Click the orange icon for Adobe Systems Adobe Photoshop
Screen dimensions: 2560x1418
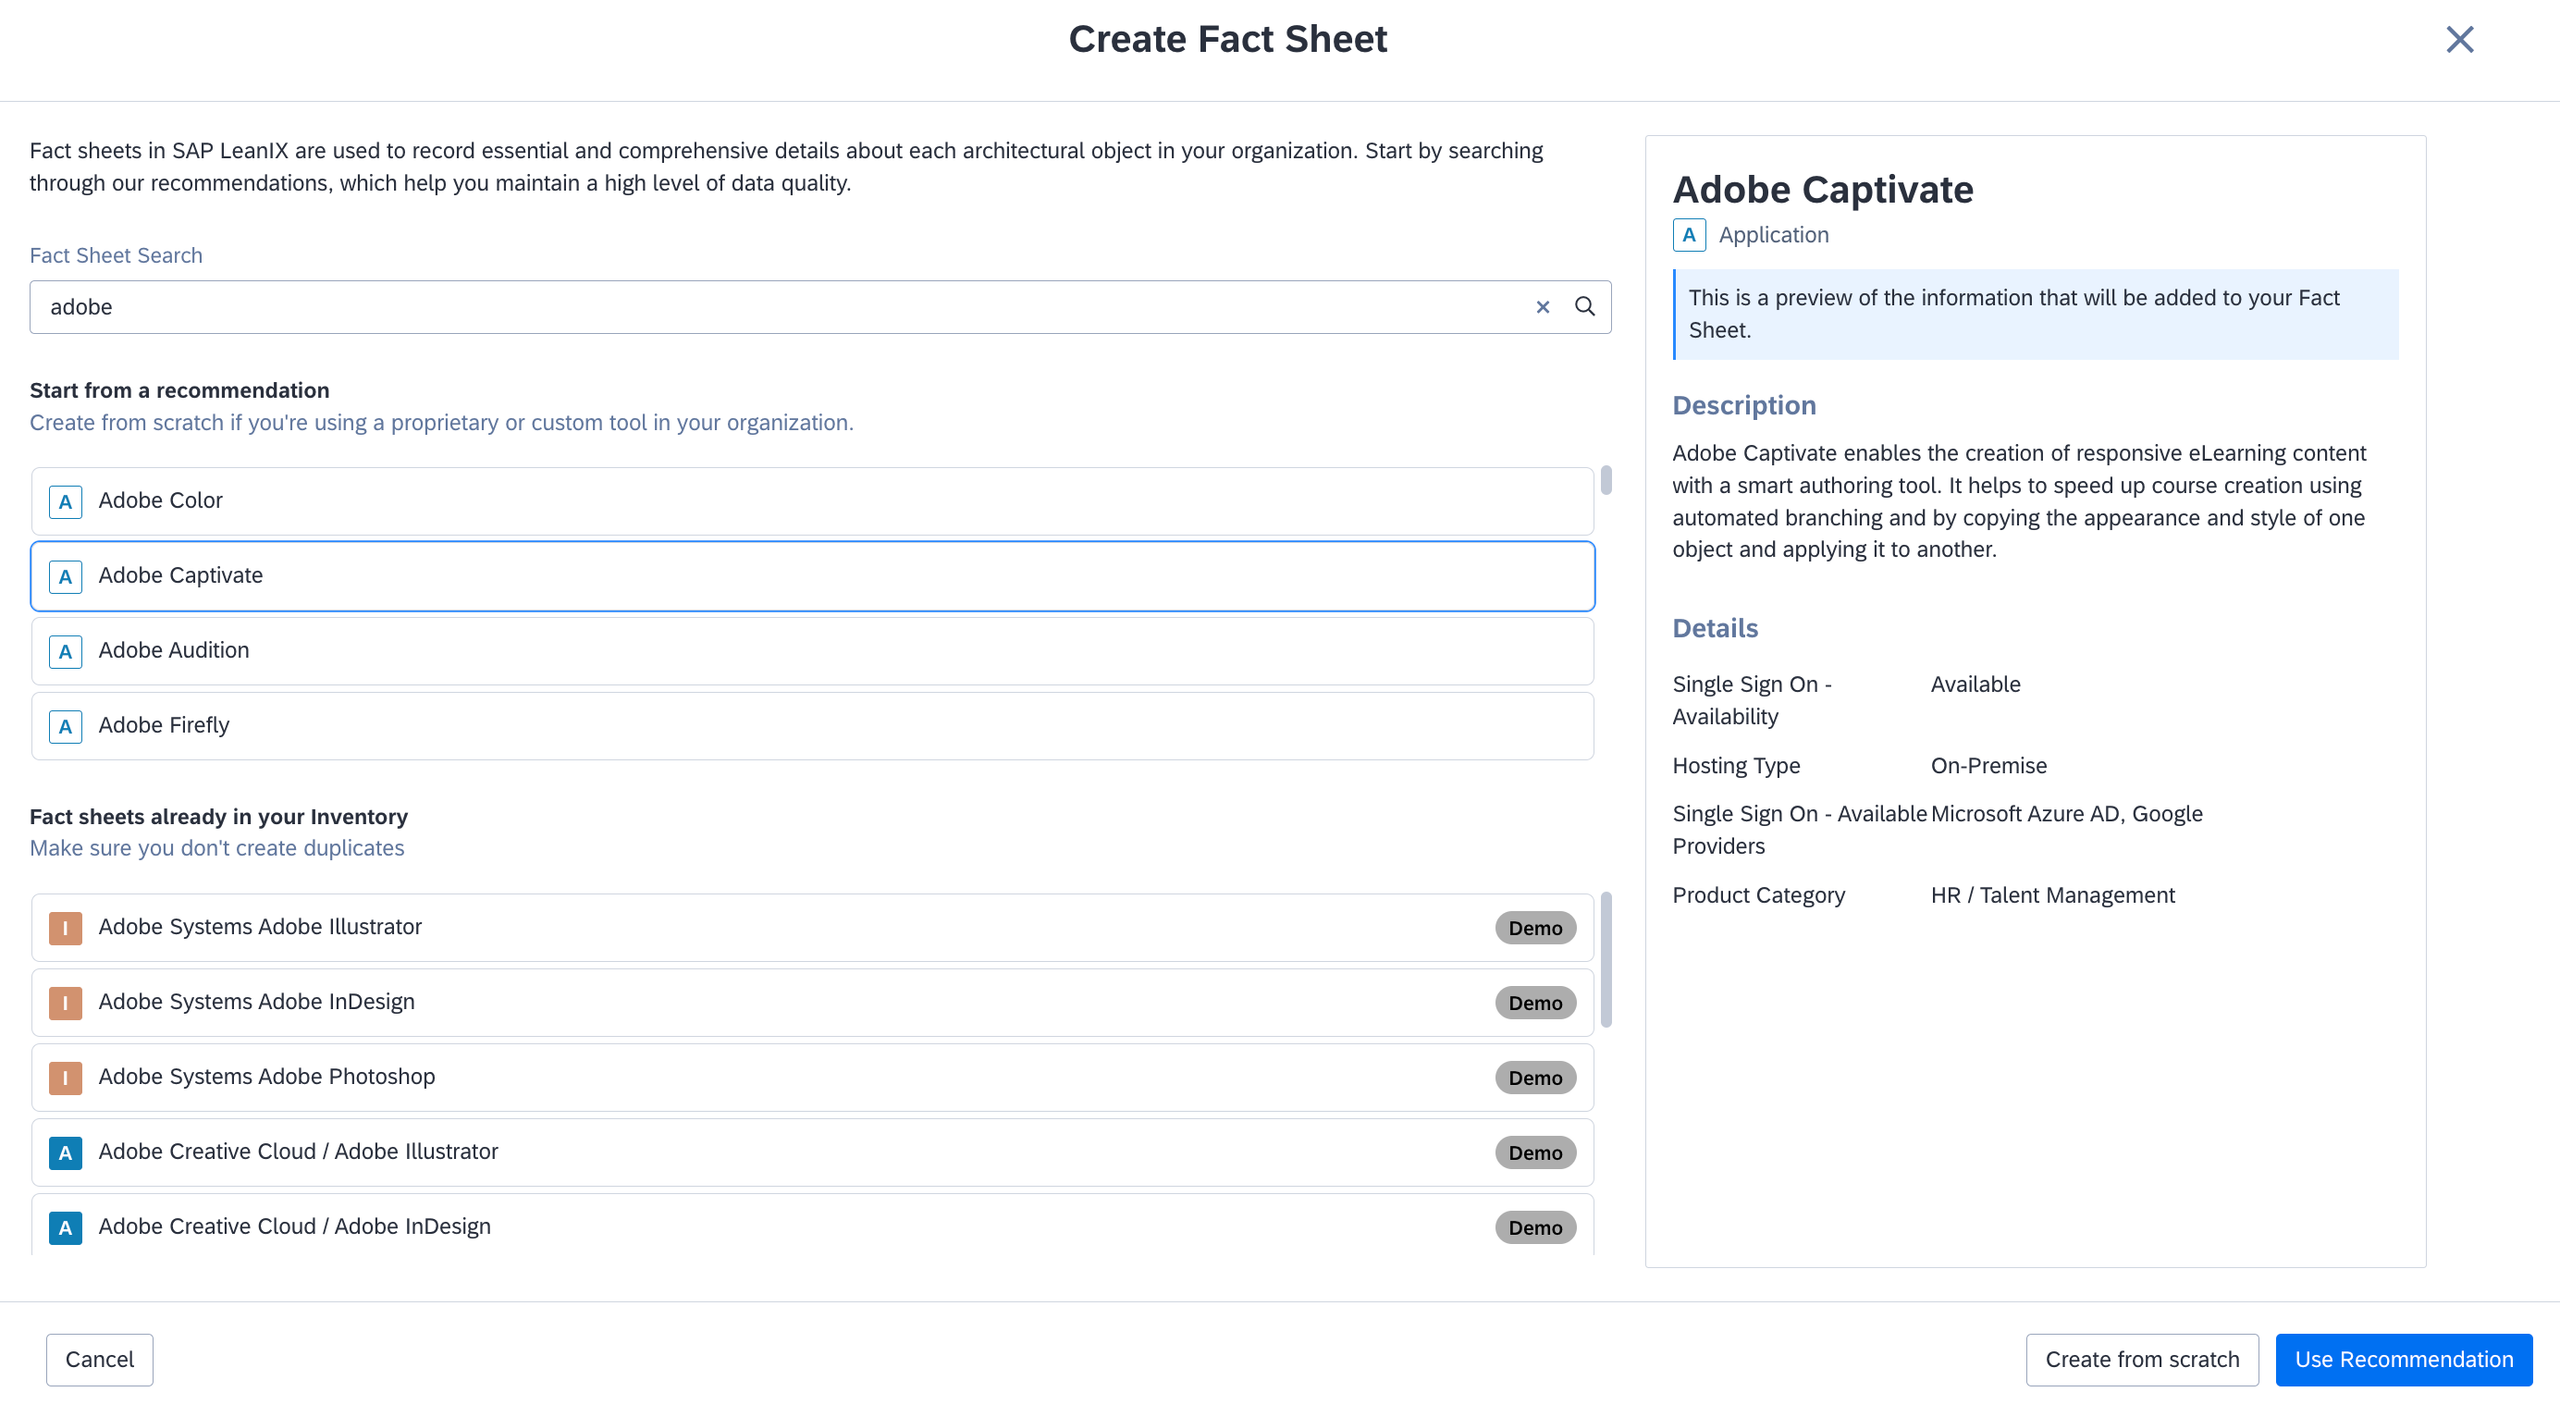click(x=65, y=1078)
